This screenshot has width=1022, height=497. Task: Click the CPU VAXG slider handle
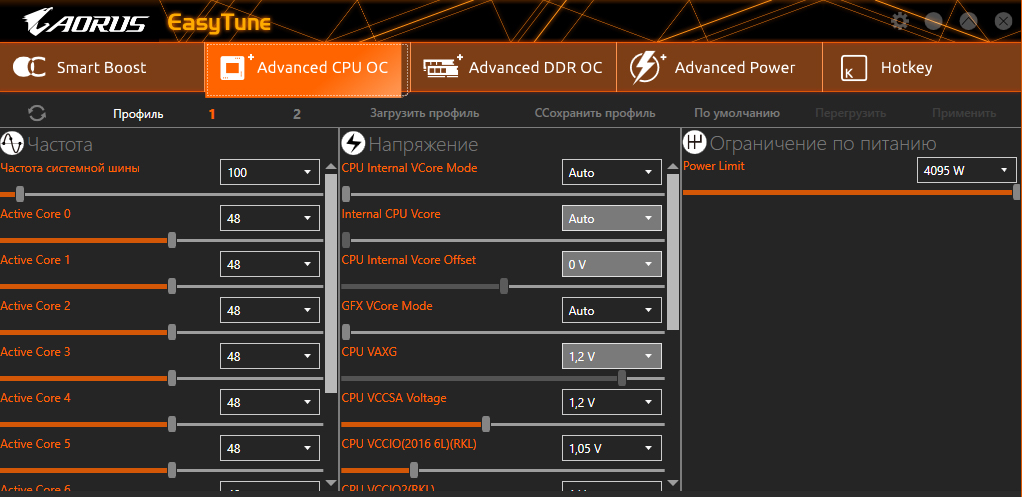coord(622,378)
